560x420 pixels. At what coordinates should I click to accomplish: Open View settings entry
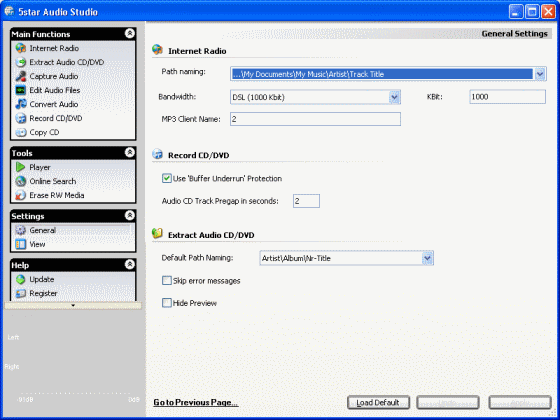click(x=38, y=244)
